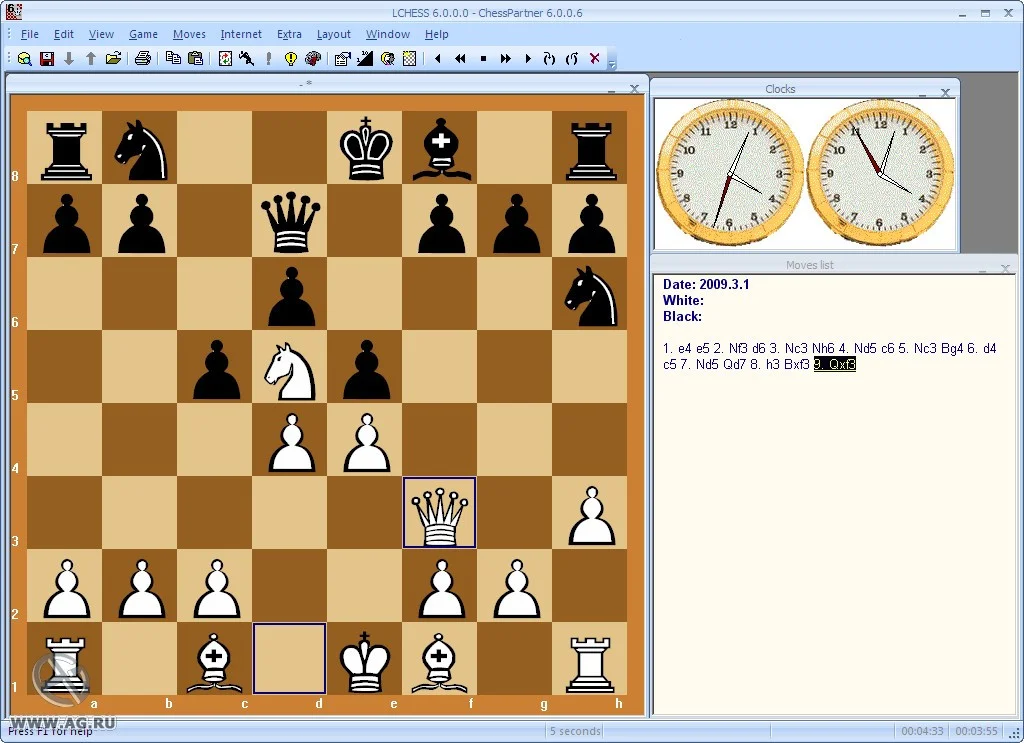
Task: Select the white bishop on c1
Action: (x=216, y=658)
